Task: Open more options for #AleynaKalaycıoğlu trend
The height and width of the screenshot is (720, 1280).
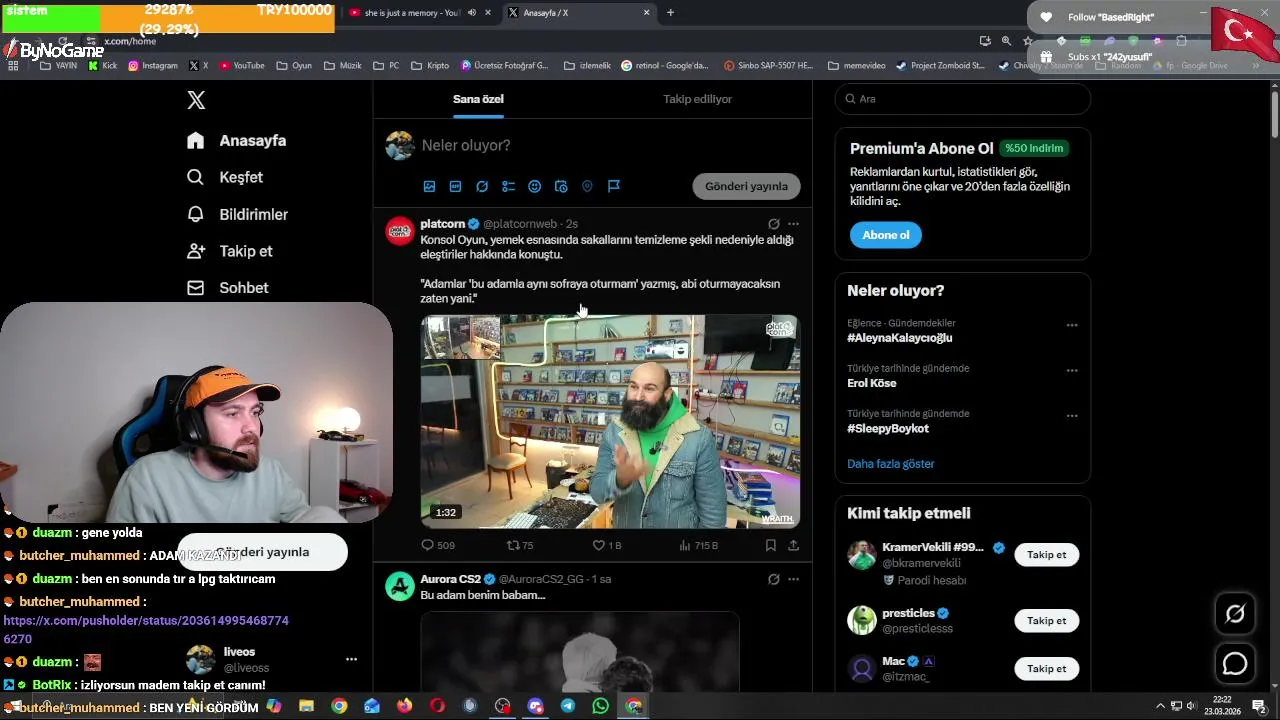Action: pyautogui.click(x=1072, y=325)
